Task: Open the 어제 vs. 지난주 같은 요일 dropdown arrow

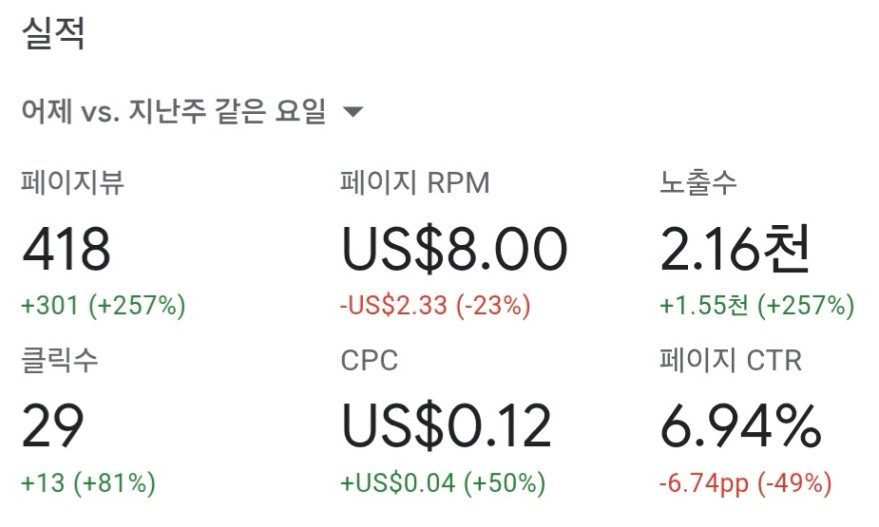Action: [x=353, y=112]
